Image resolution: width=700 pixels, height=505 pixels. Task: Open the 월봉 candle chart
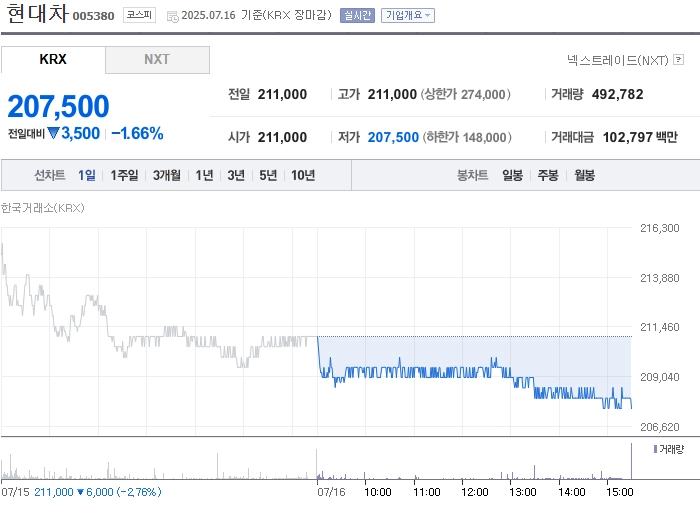pyautogui.click(x=584, y=175)
